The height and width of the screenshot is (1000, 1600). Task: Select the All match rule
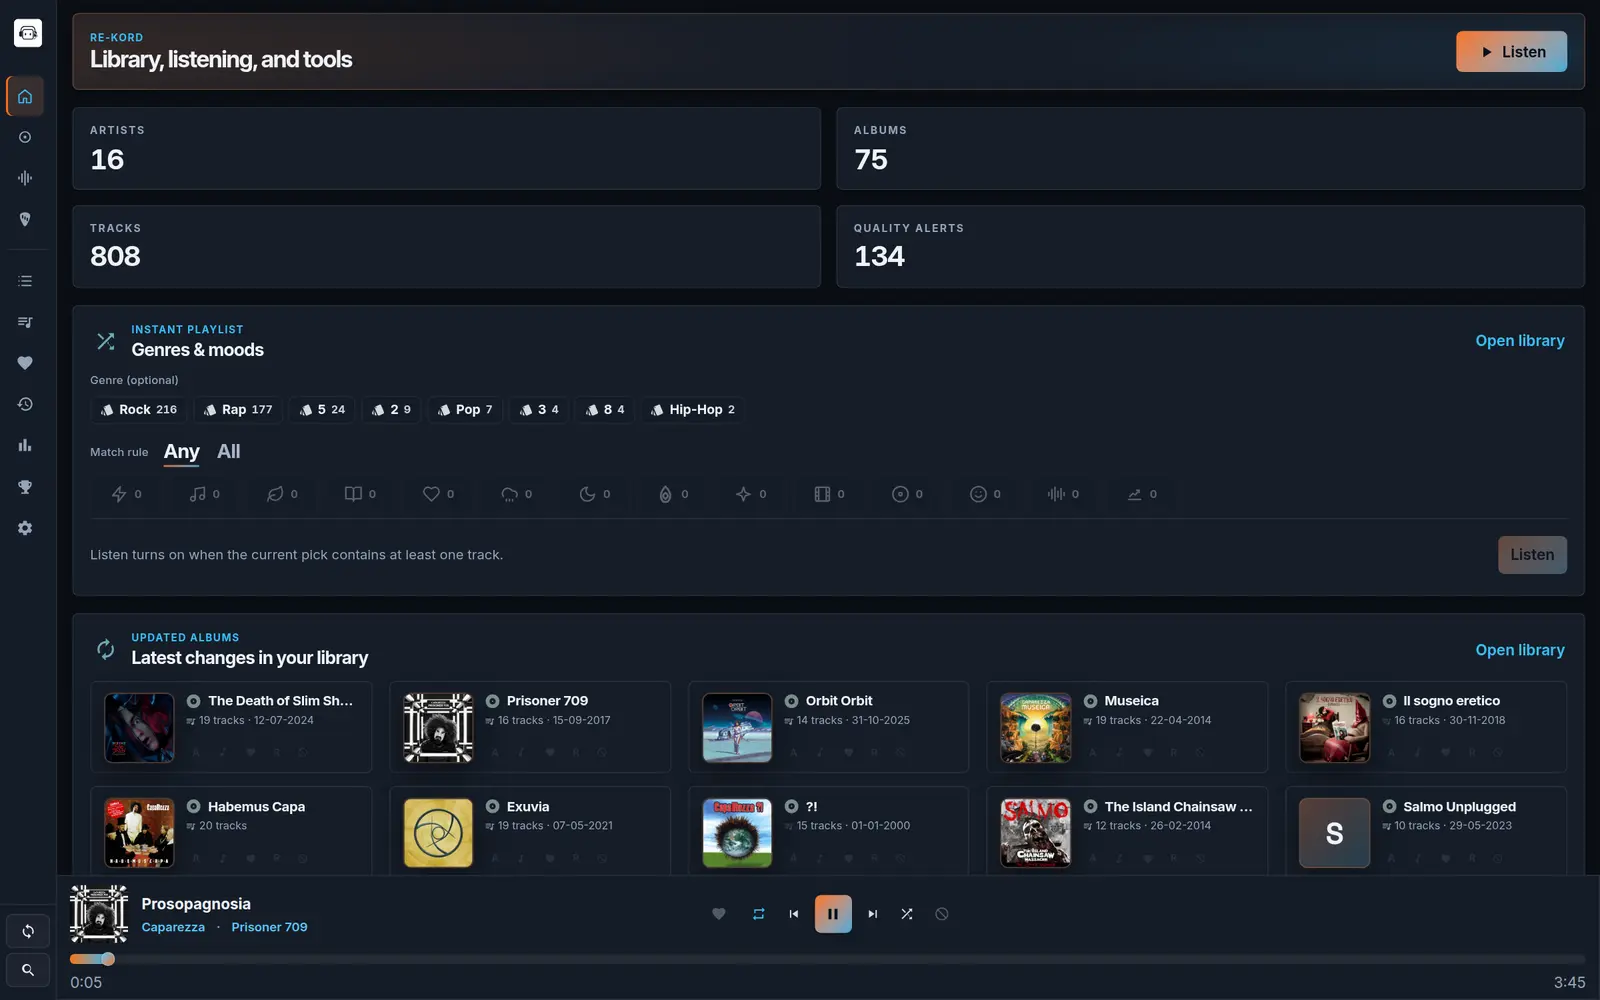[x=229, y=452]
